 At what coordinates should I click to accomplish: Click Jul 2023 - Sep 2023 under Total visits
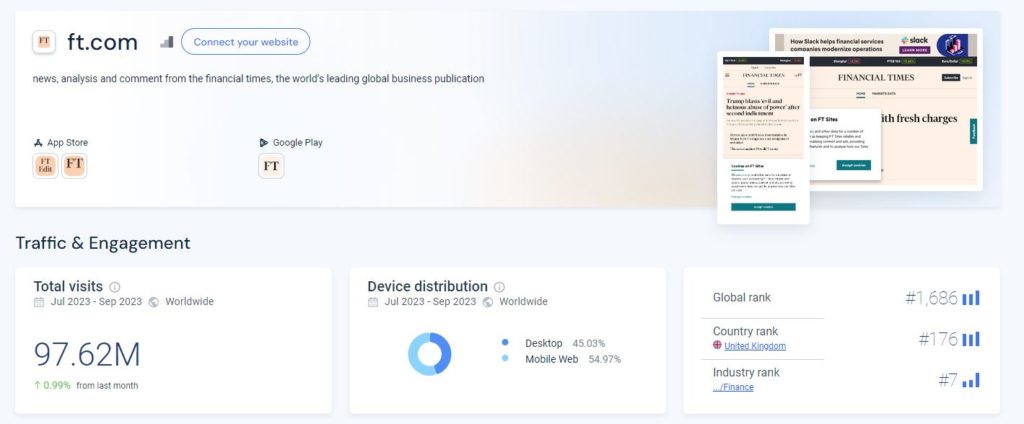pyautogui.click(x=96, y=302)
